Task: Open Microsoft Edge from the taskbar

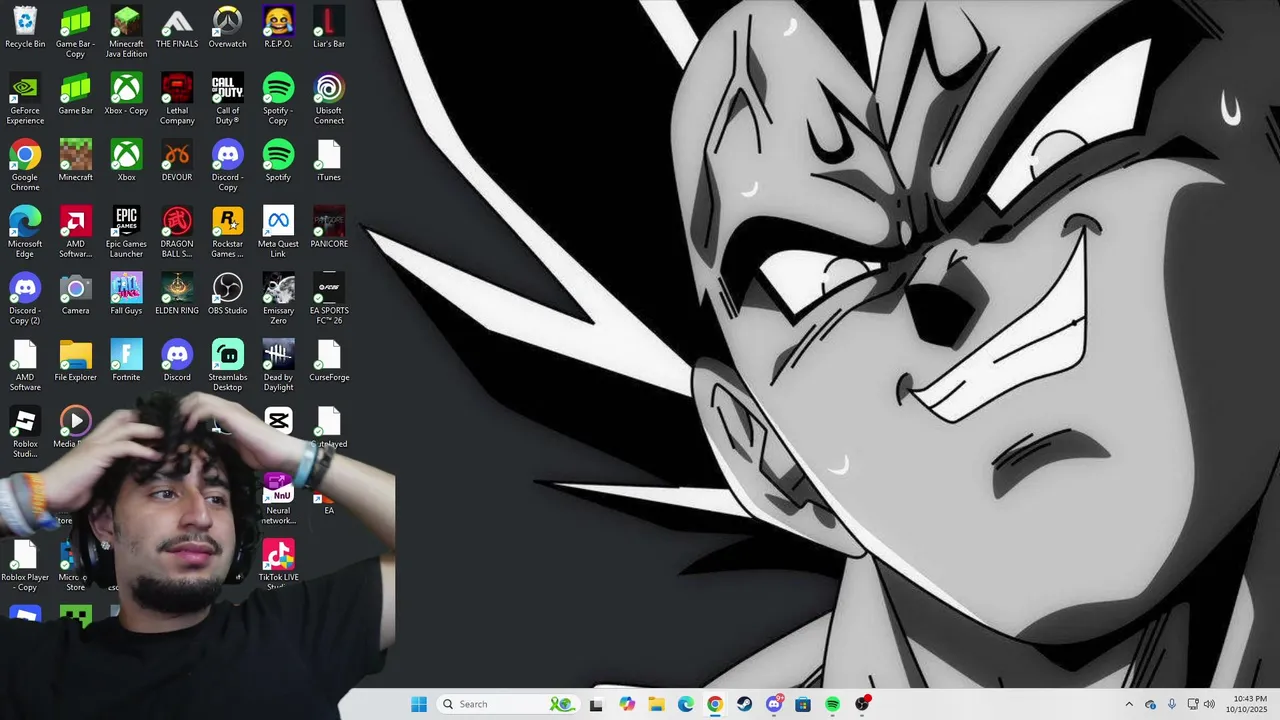Action: (685, 704)
